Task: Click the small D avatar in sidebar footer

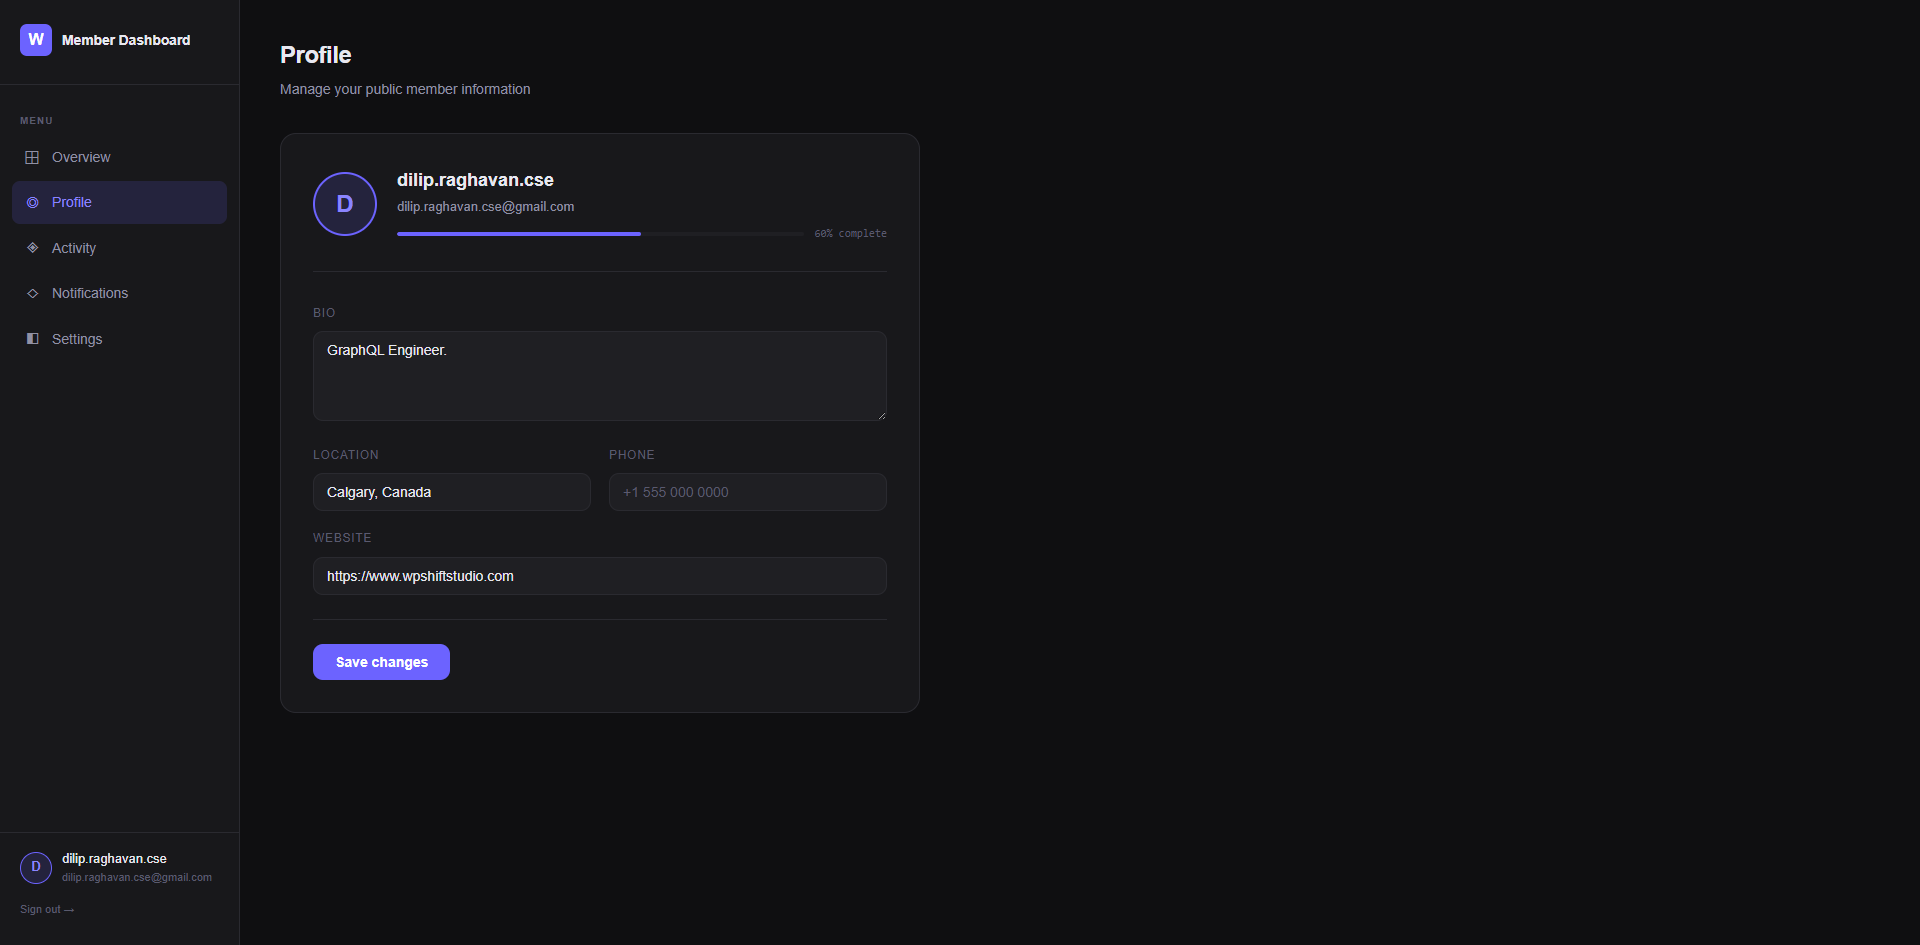Action: click(36, 867)
